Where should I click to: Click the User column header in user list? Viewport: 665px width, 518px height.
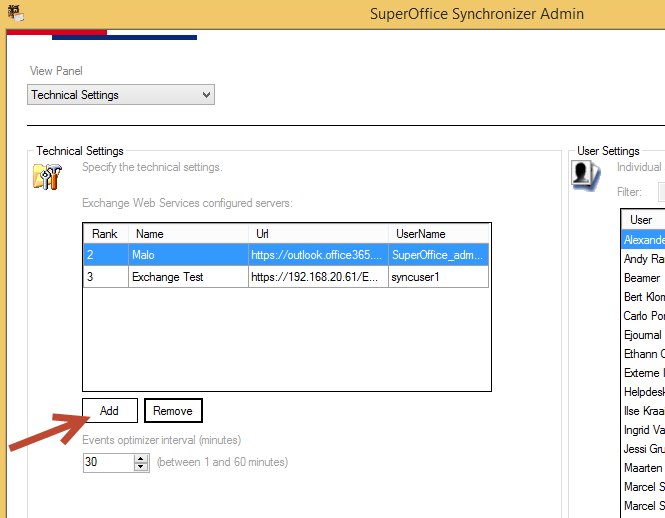643,220
